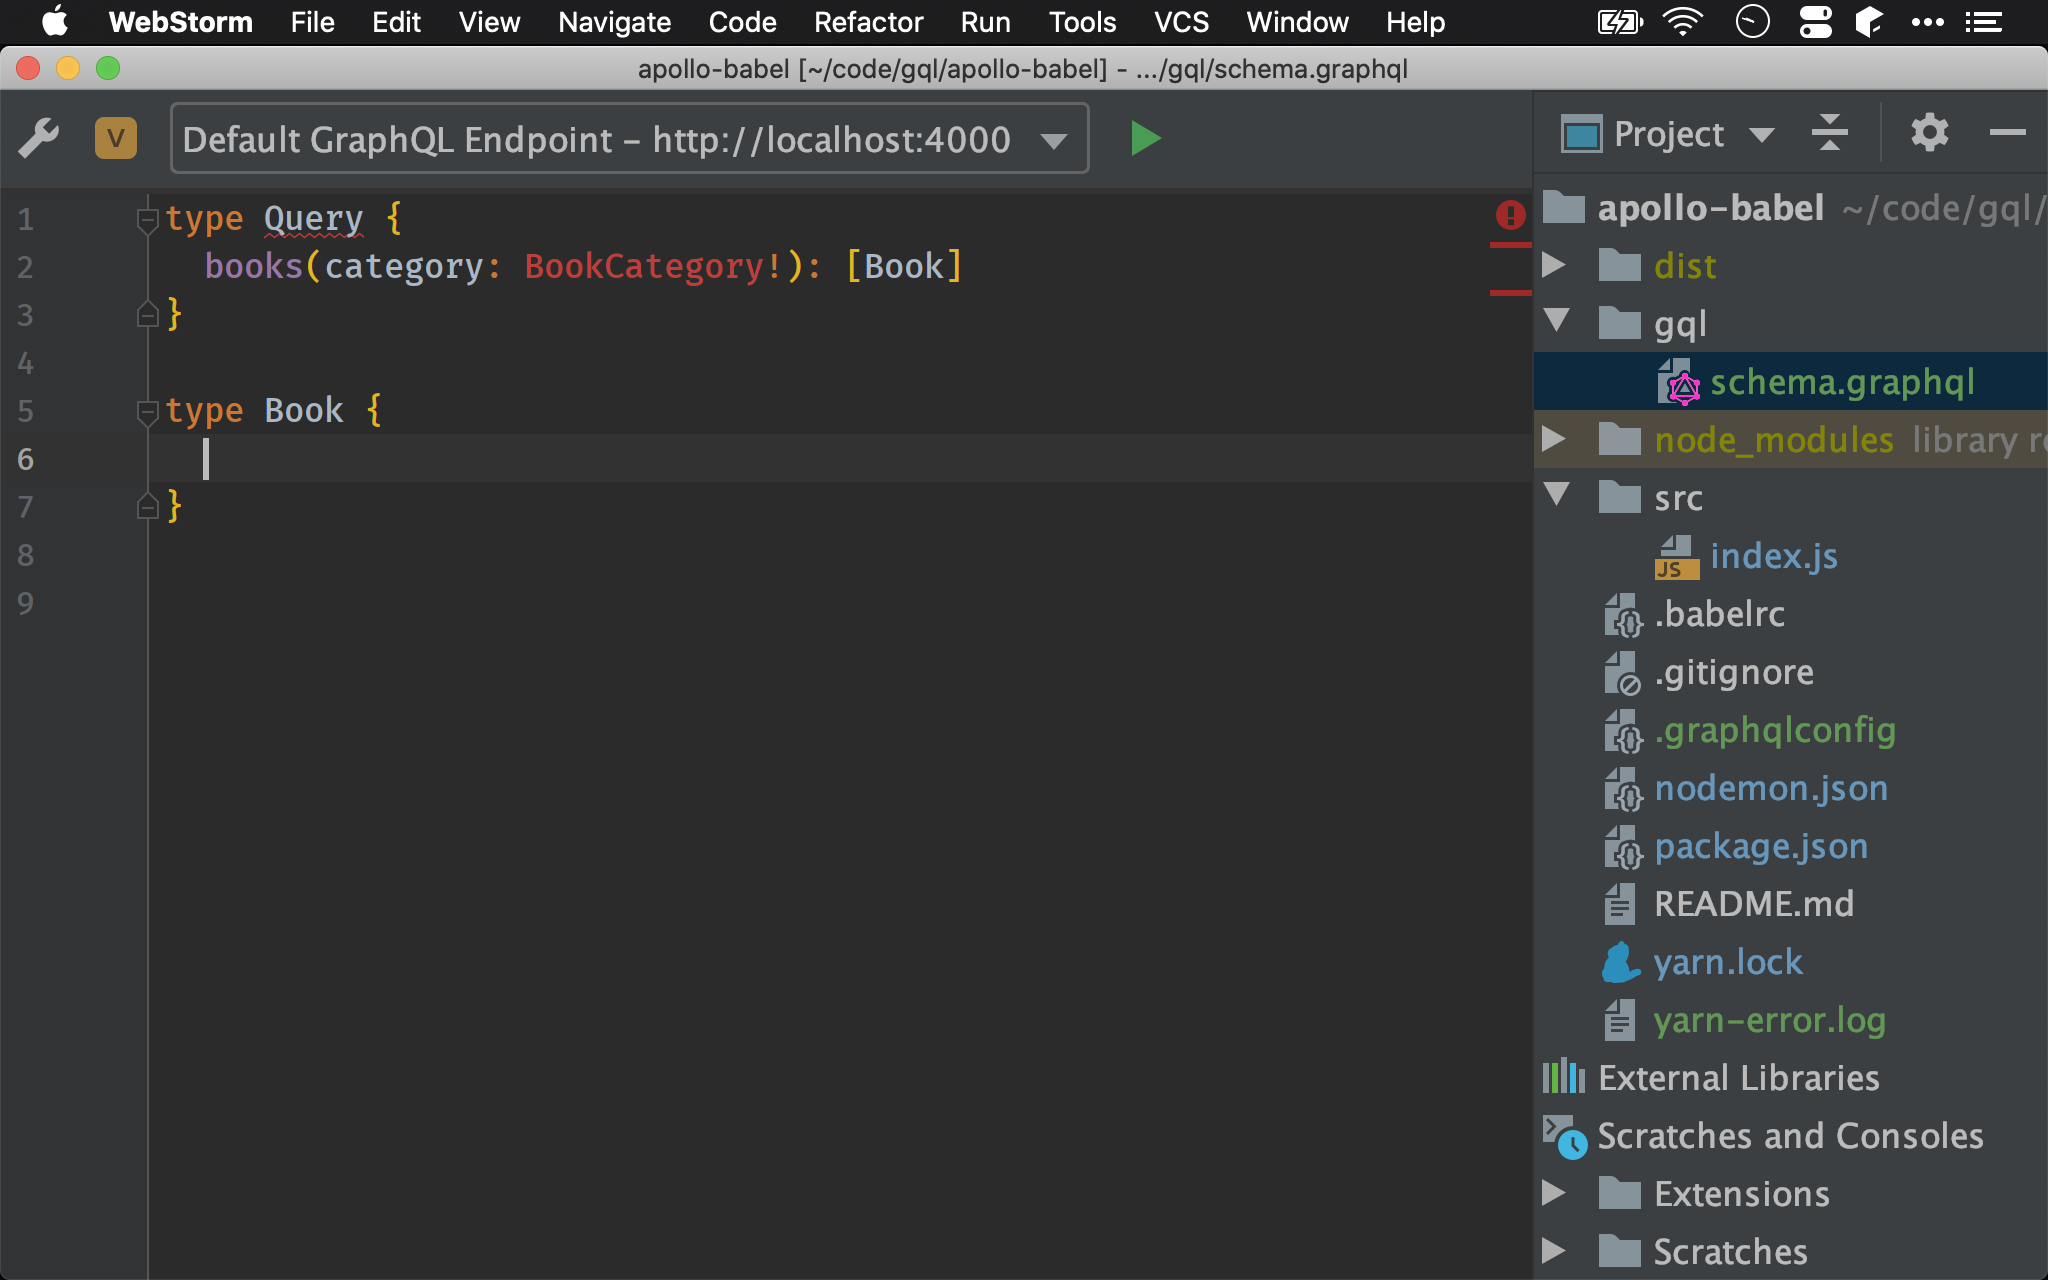Select the Navigate menu item

click(x=613, y=21)
